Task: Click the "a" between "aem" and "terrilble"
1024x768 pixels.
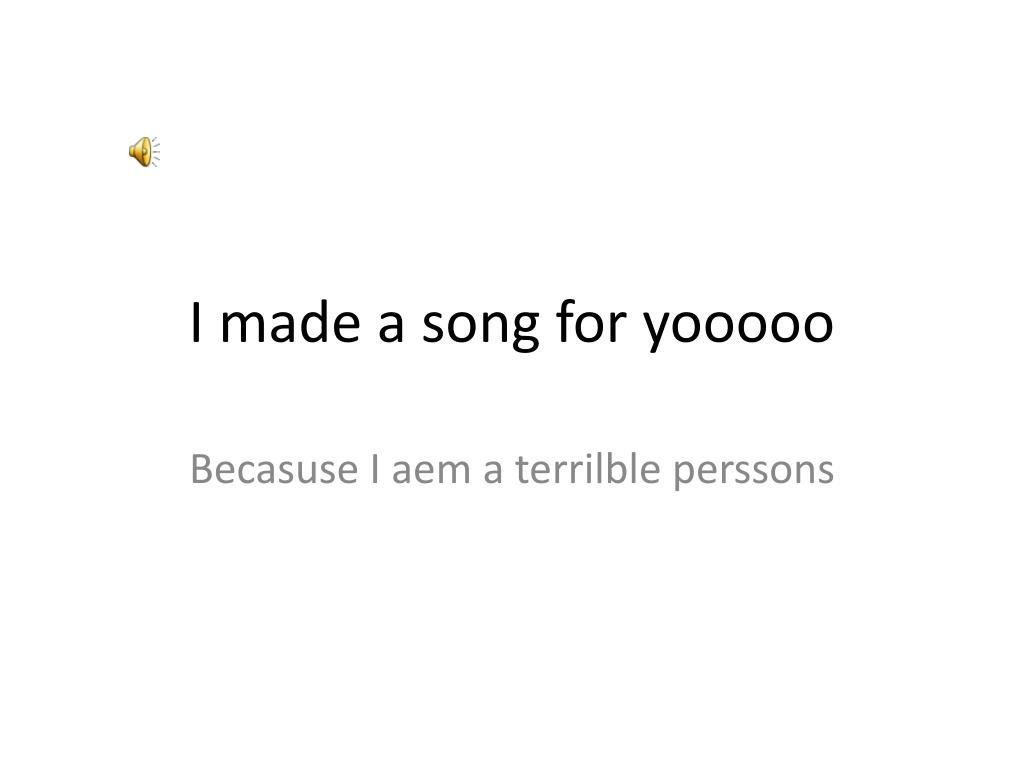Action: pyautogui.click(x=493, y=472)
